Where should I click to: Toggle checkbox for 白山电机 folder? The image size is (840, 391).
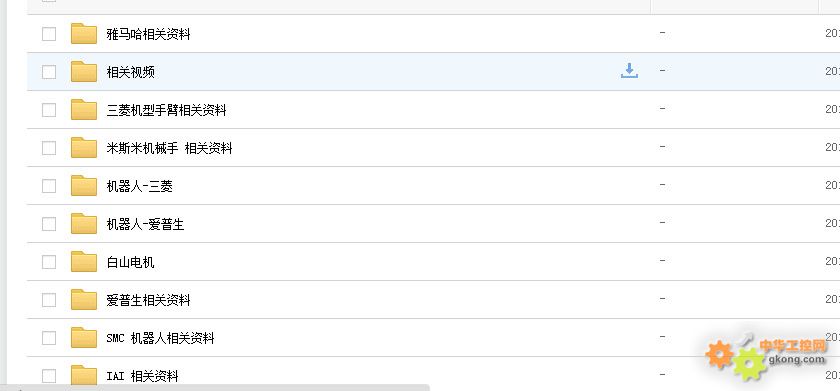coord(49,262)
